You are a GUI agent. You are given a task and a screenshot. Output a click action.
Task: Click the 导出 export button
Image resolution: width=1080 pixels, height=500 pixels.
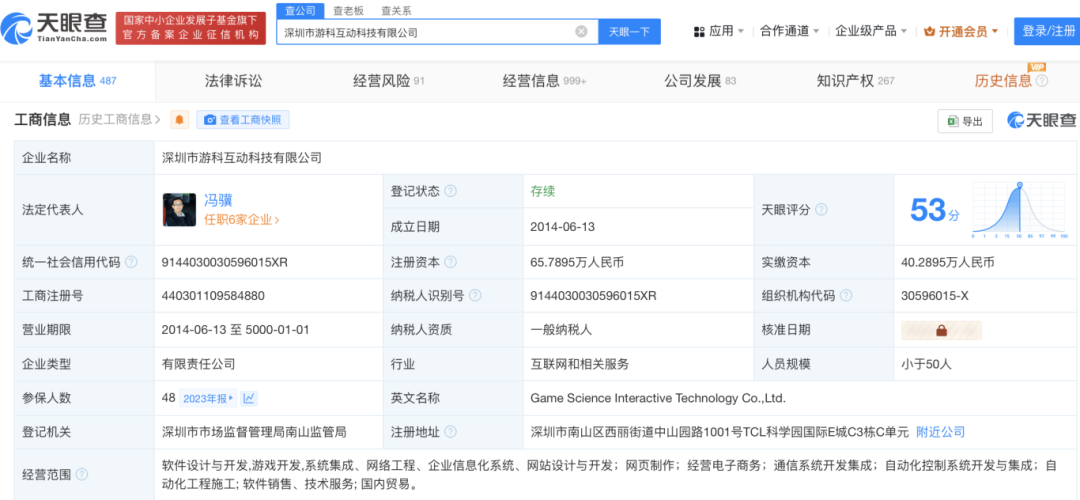(965, 121)
